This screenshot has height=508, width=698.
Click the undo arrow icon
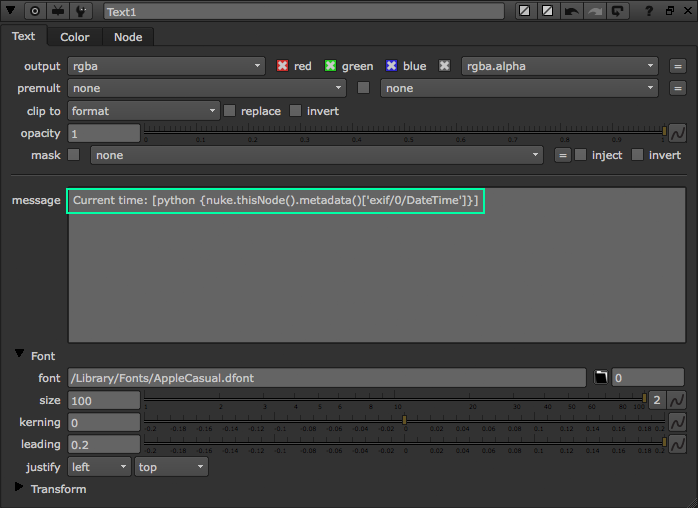point(572,11)
